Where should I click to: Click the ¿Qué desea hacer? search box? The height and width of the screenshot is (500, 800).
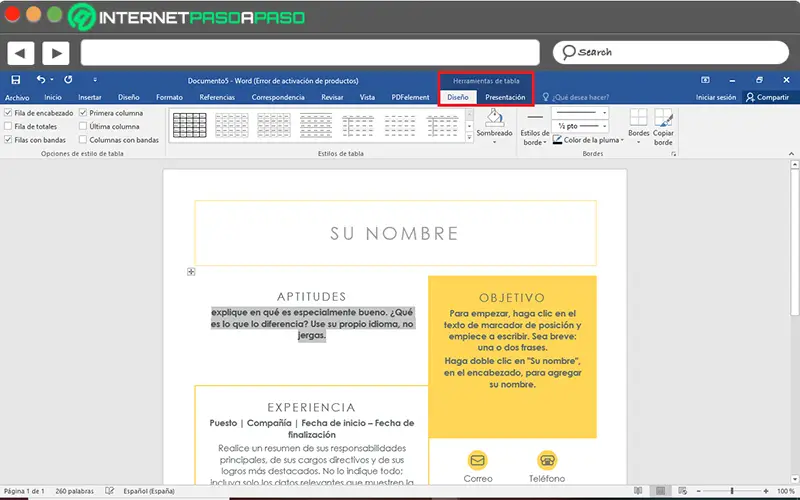(576, 97)
